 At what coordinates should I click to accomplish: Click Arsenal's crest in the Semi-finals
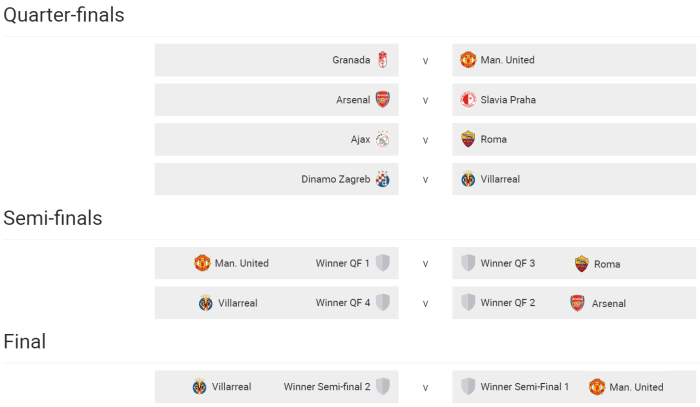point(577,303)
